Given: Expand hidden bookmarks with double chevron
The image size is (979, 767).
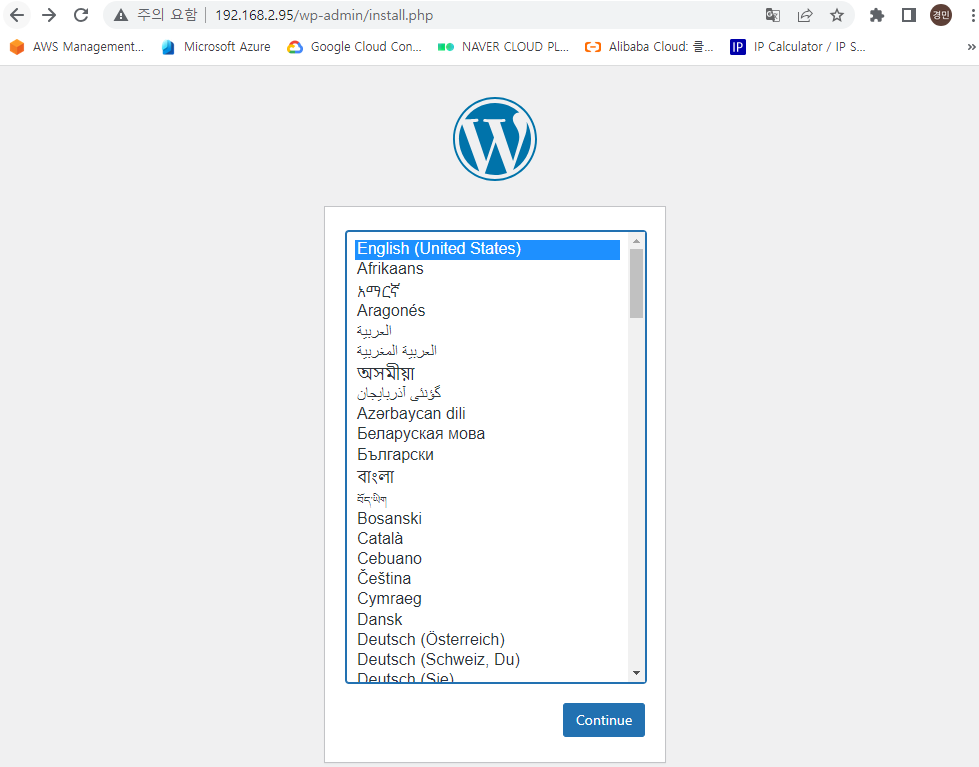Looking at the screenshot, I should (971, 47).
